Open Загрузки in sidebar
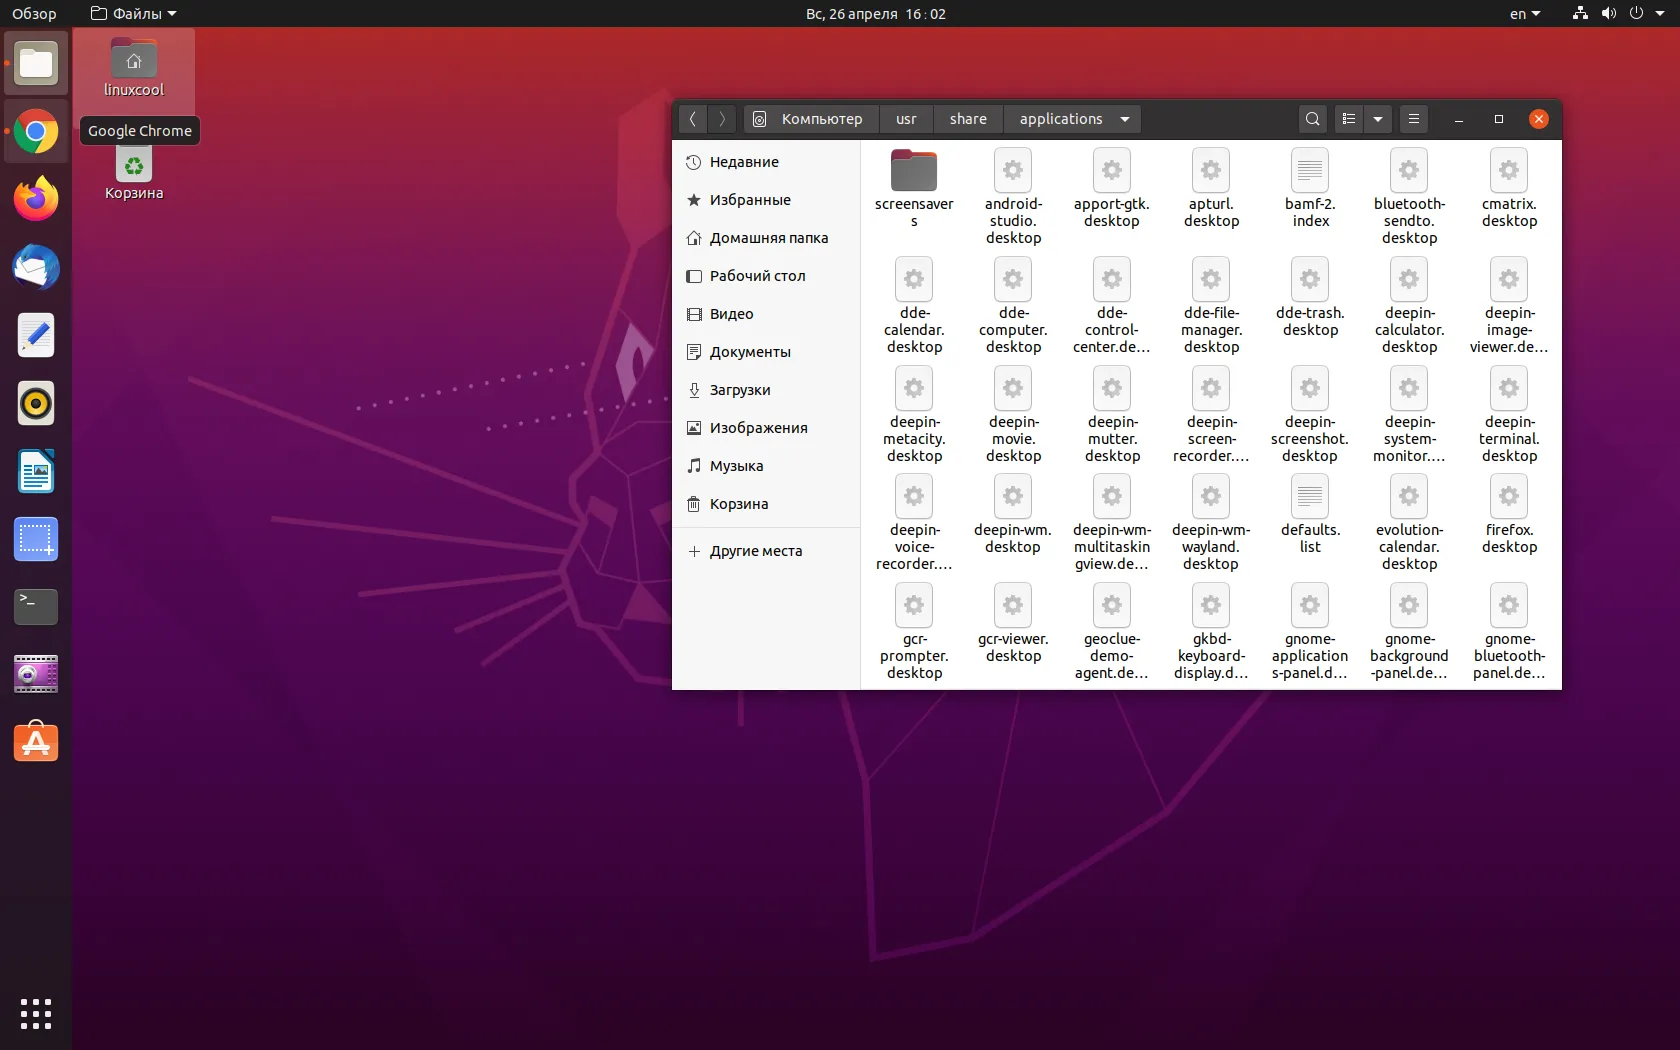 (766, 390)
